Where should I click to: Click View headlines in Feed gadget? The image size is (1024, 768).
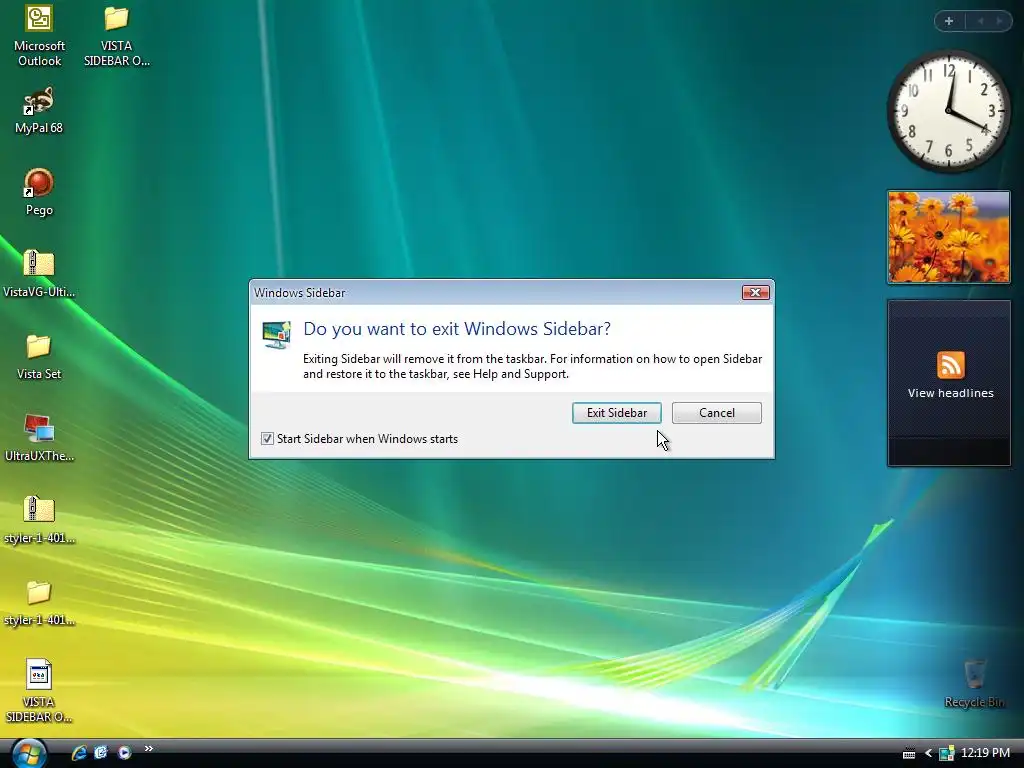(950, 393)
